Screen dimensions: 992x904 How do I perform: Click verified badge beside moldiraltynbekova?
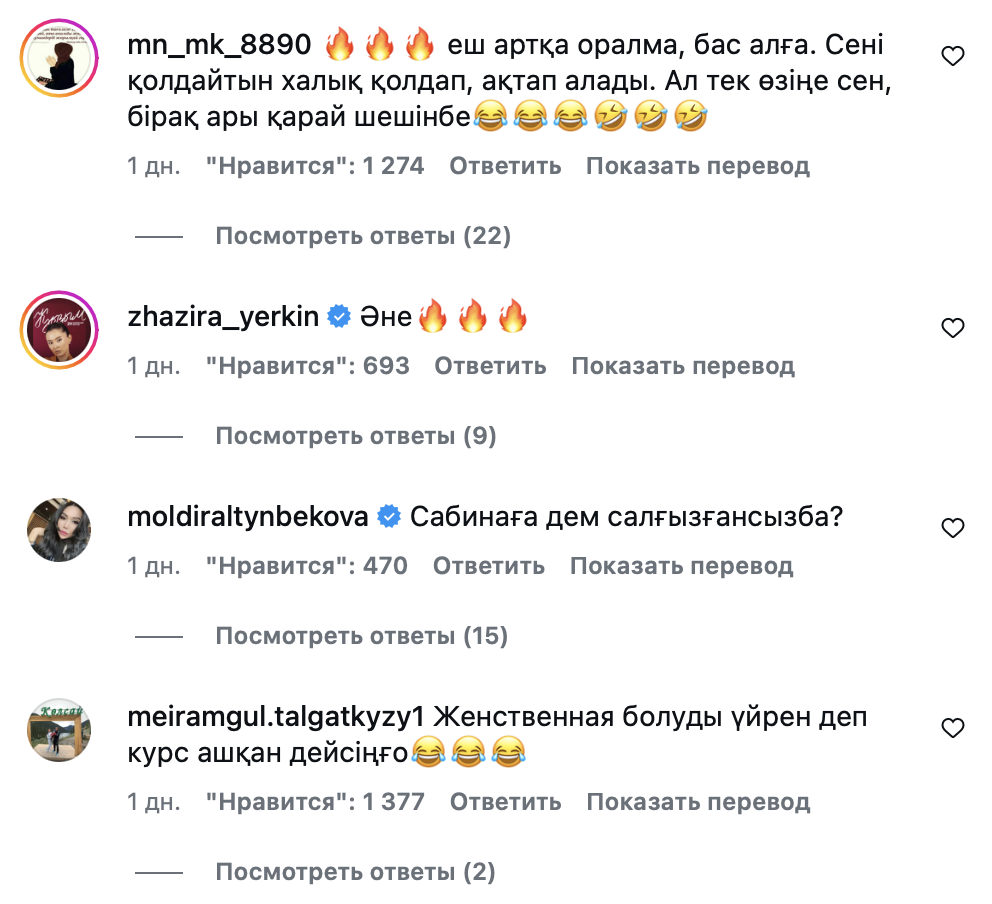389,517
